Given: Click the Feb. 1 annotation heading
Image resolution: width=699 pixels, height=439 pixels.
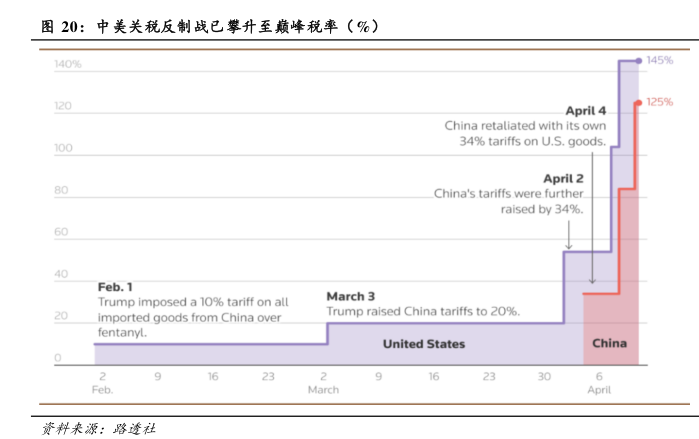Looking at the screenshot, I should coord(115,286).
